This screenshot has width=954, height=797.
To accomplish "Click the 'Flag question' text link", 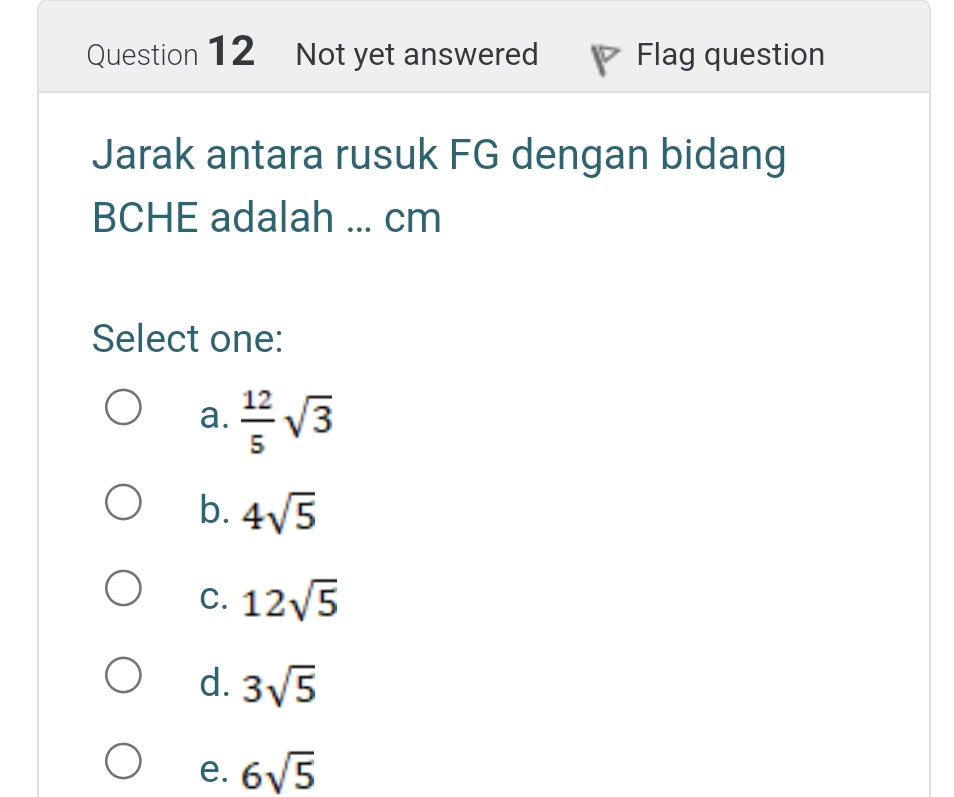I will coord(730,55).
